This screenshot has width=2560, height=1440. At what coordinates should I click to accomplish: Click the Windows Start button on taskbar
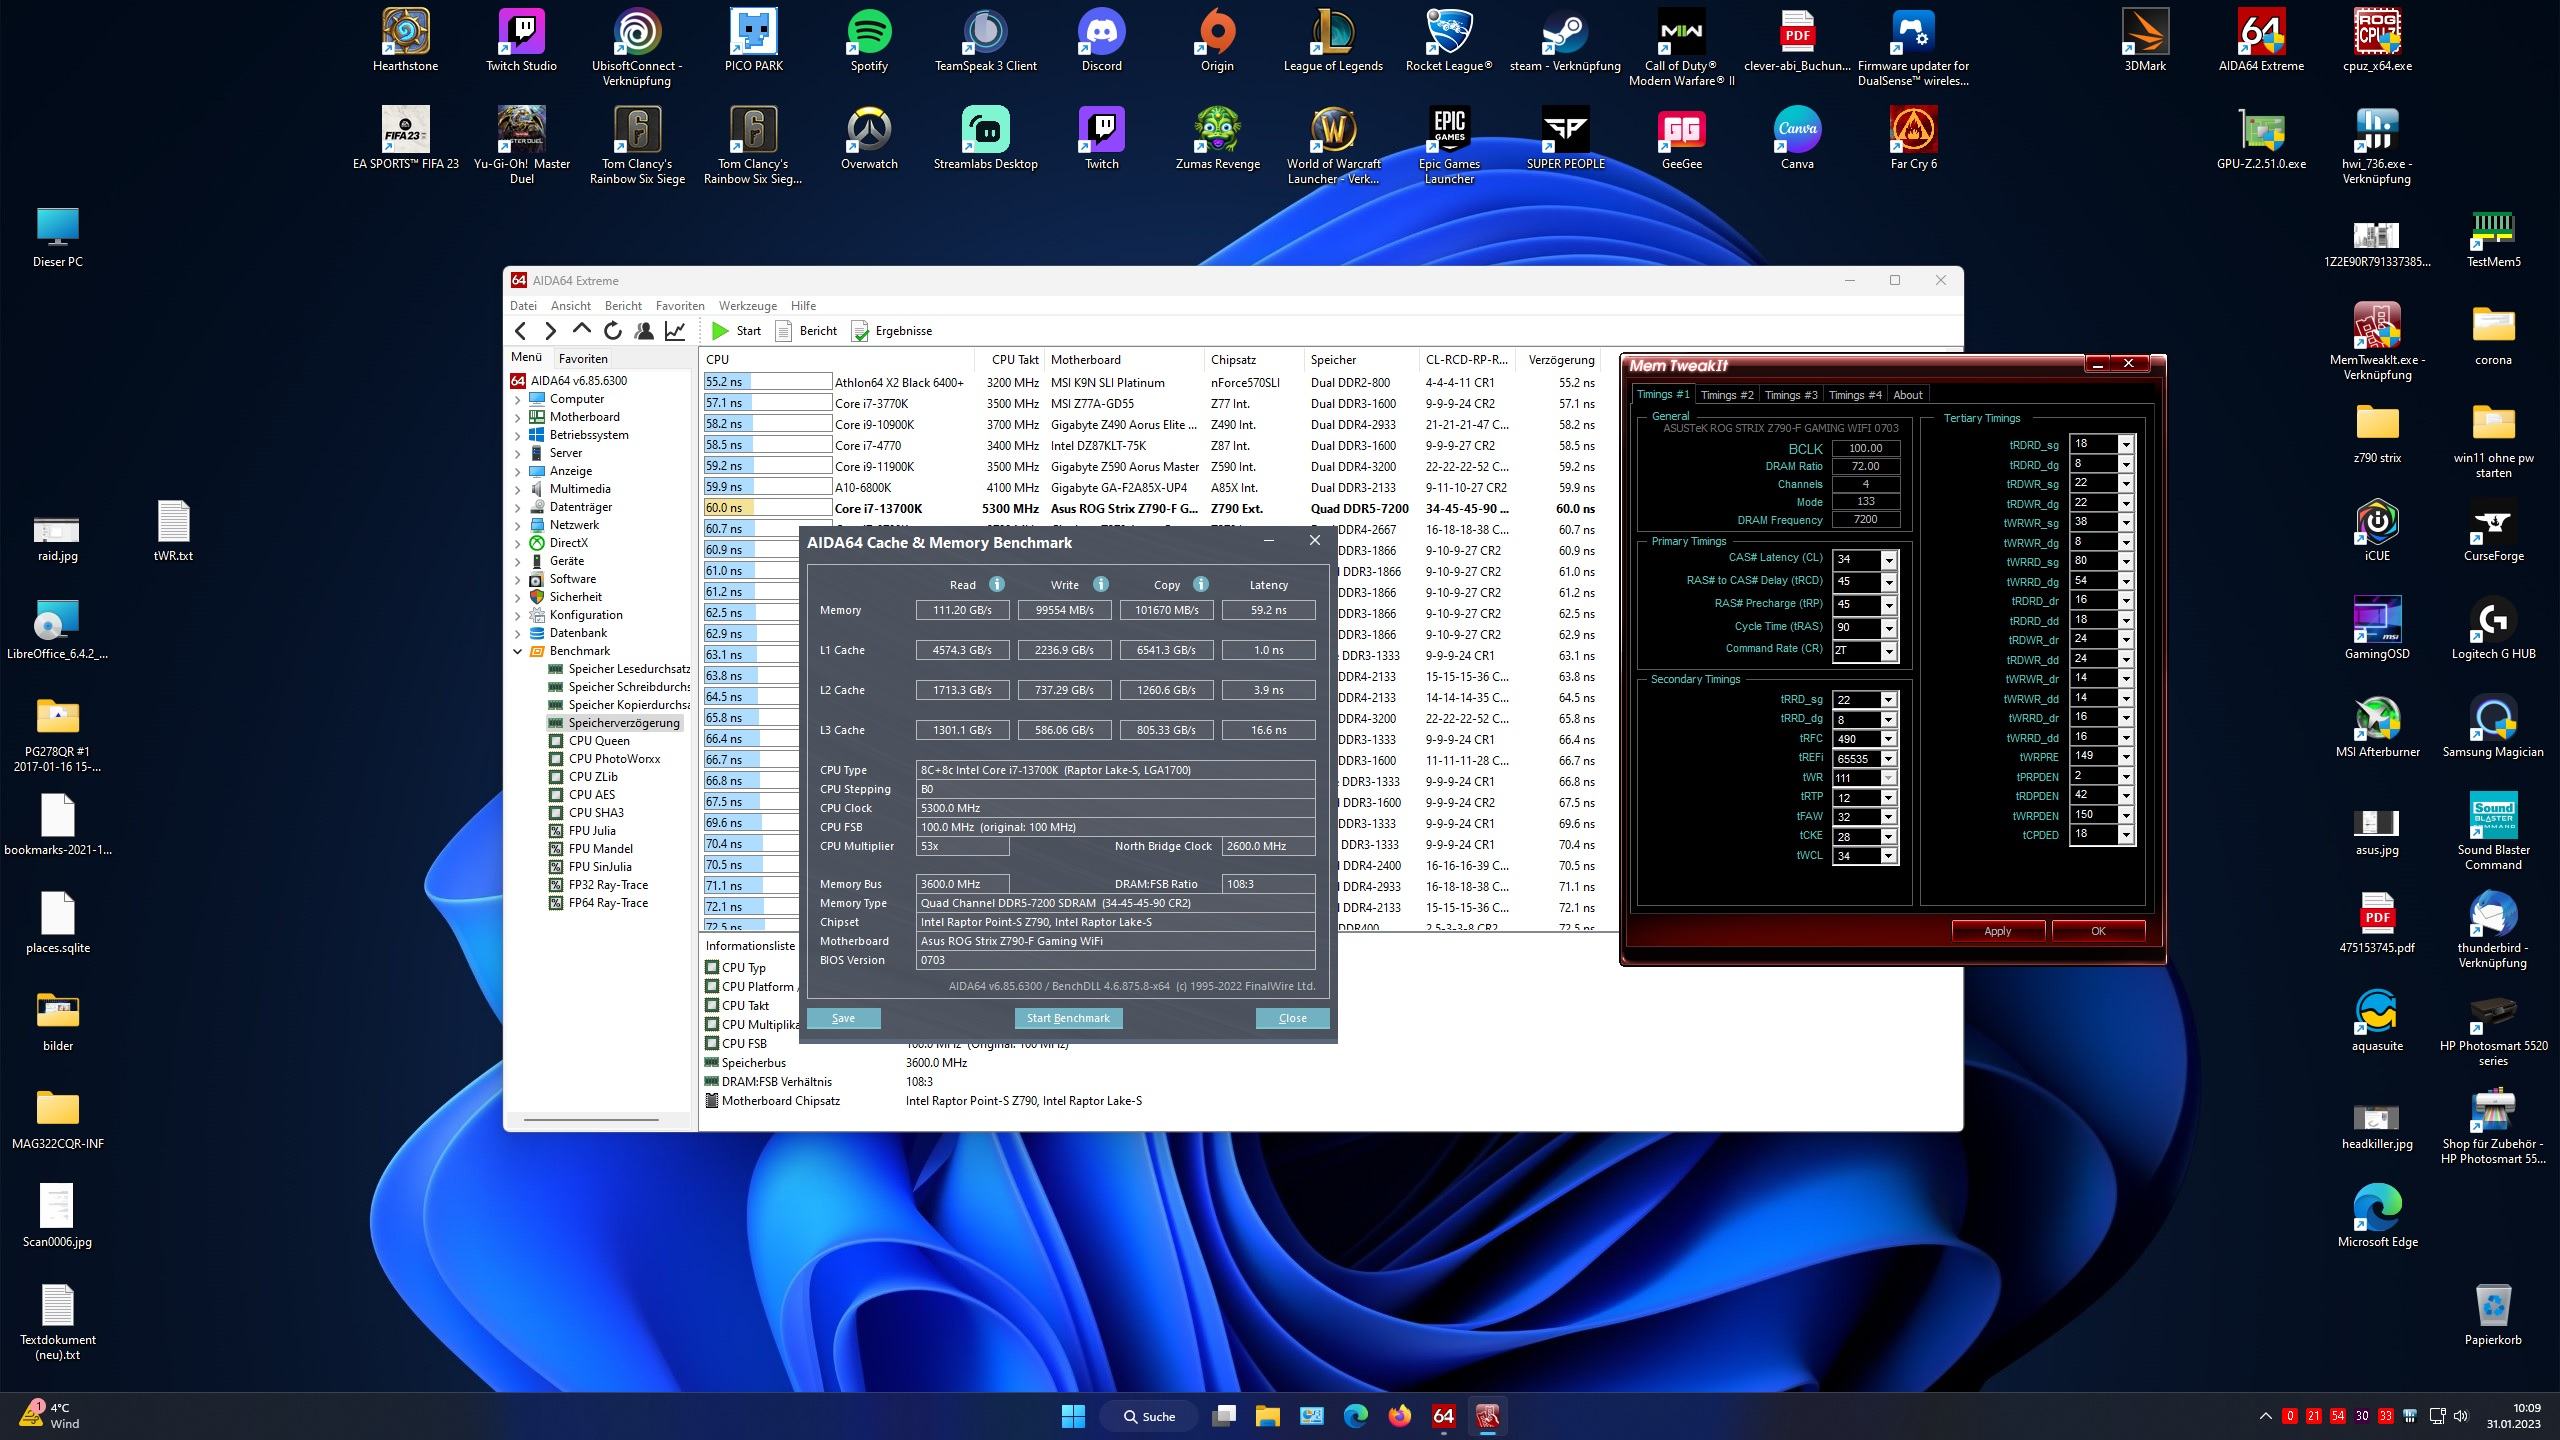[1073, 1416]
